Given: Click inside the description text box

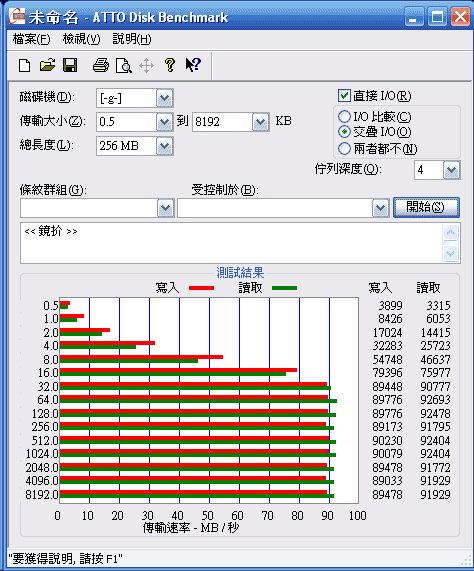Looking at the screenshot, I should [231, 243].
